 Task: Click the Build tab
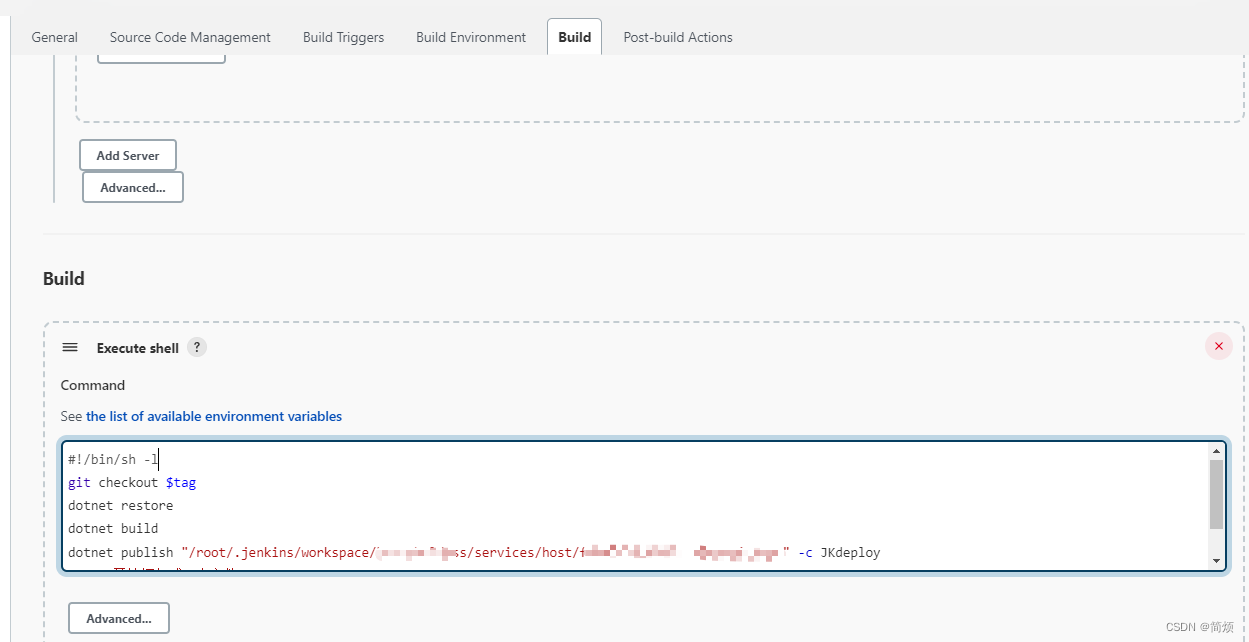(574, 37)
